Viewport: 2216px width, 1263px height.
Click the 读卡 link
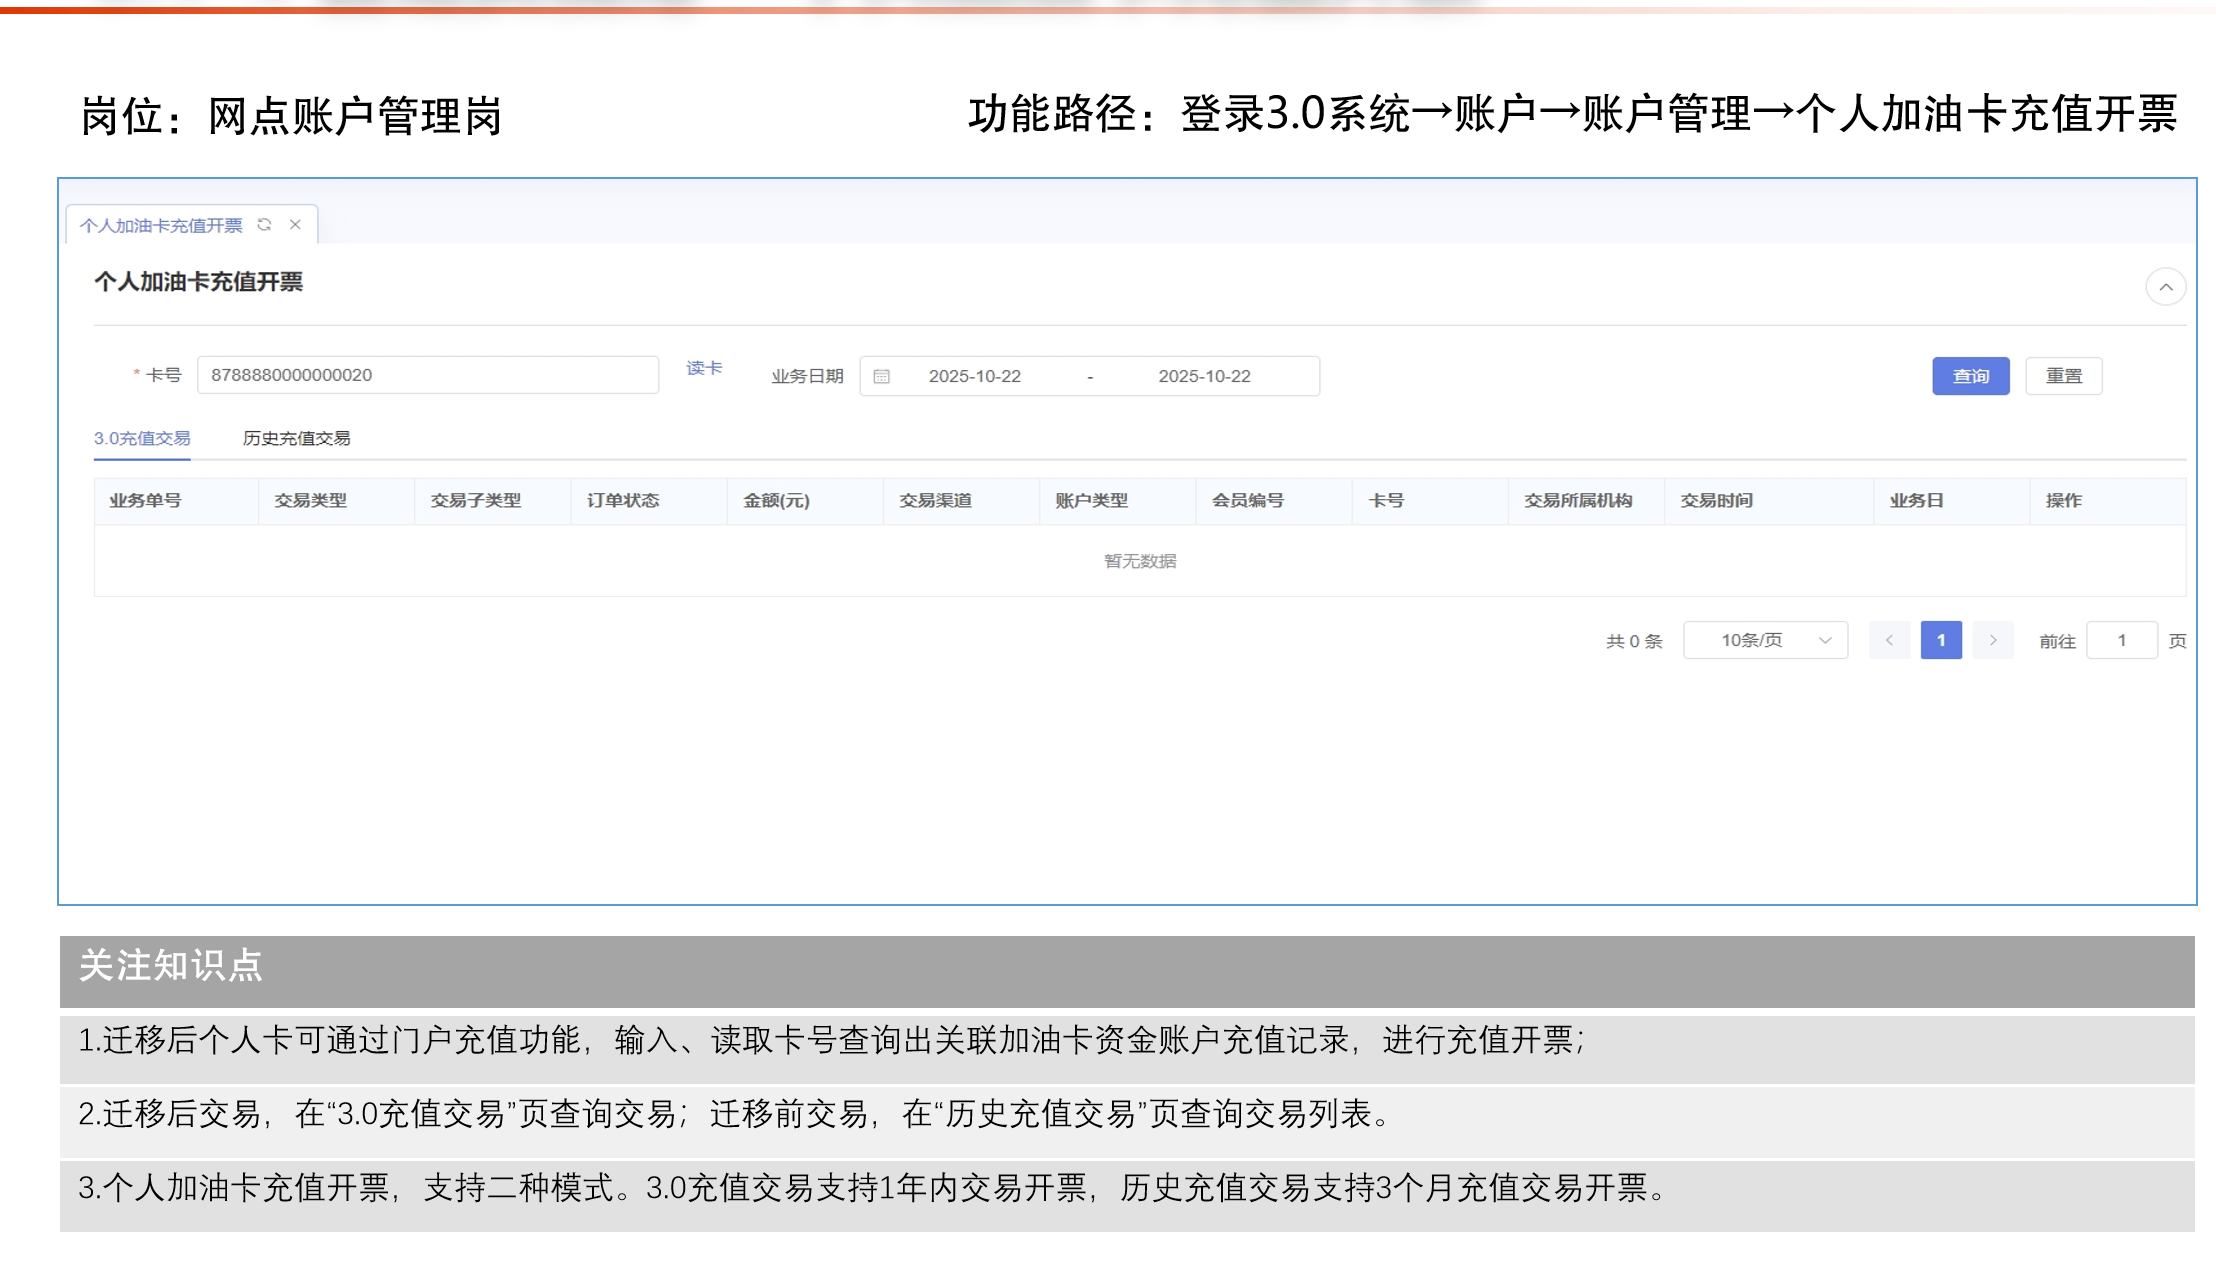704,368
